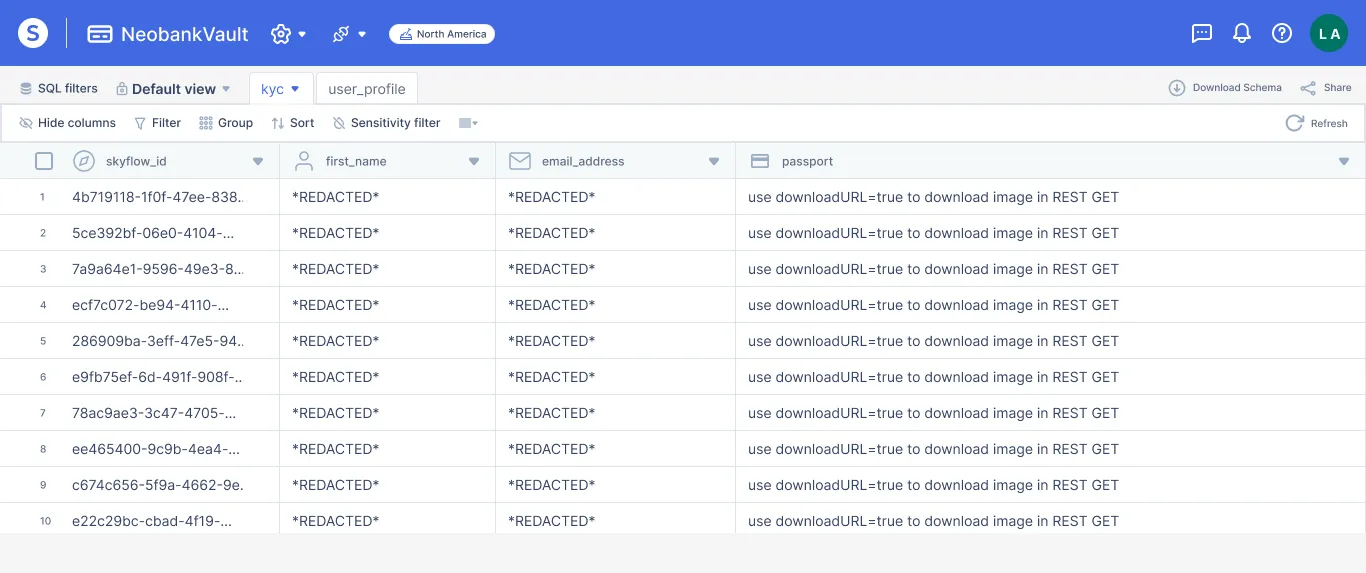1366x573 pixels.
Task: Open the connections plug icon menu
Action: click(x=341, y=34)
